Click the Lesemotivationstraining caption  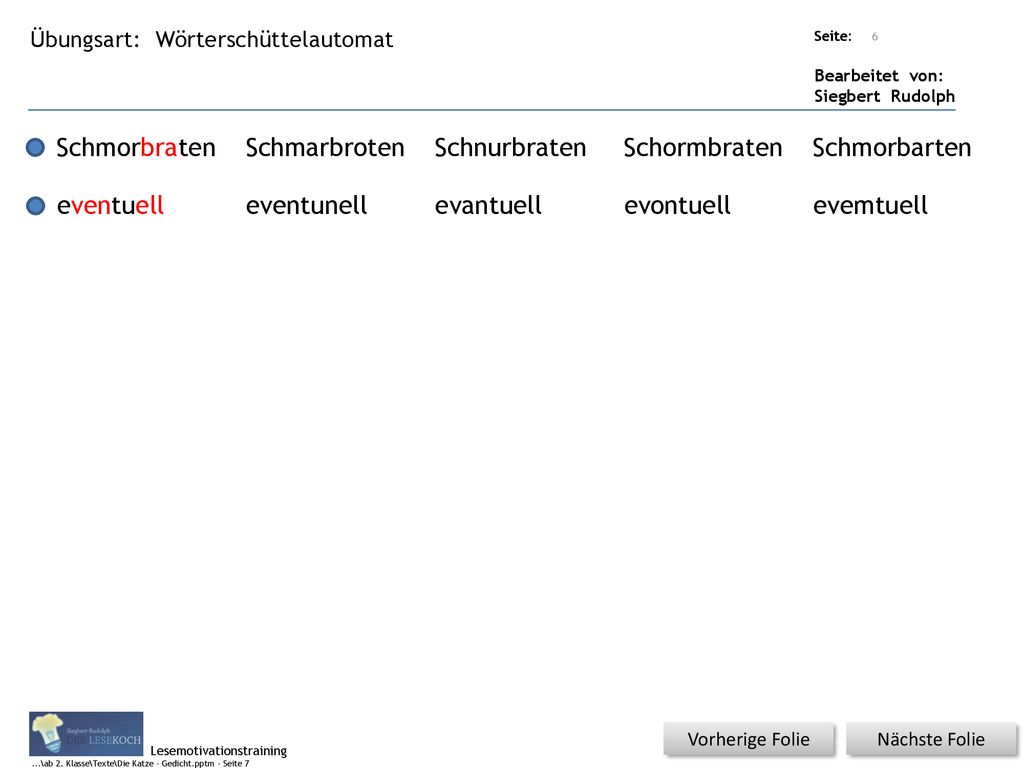point(218,751)
